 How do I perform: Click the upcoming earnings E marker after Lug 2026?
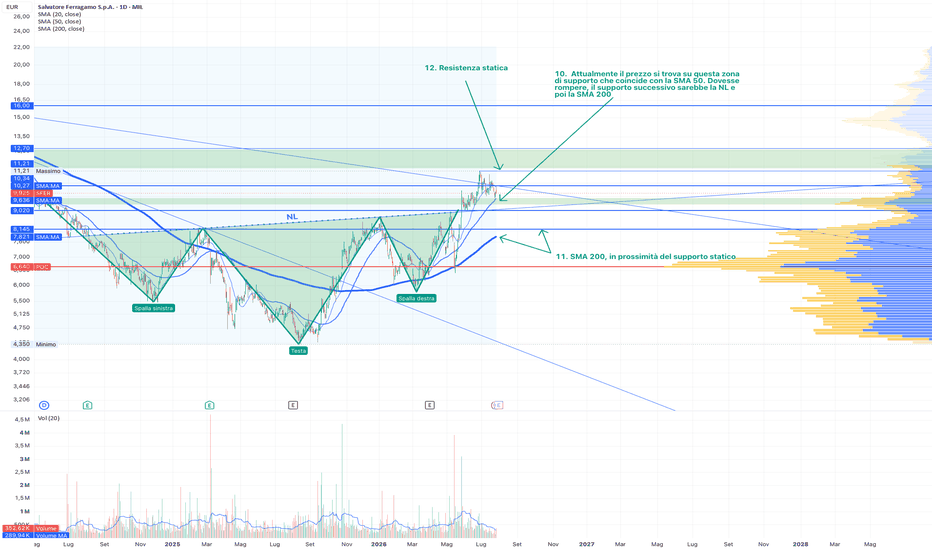point(498,406)
